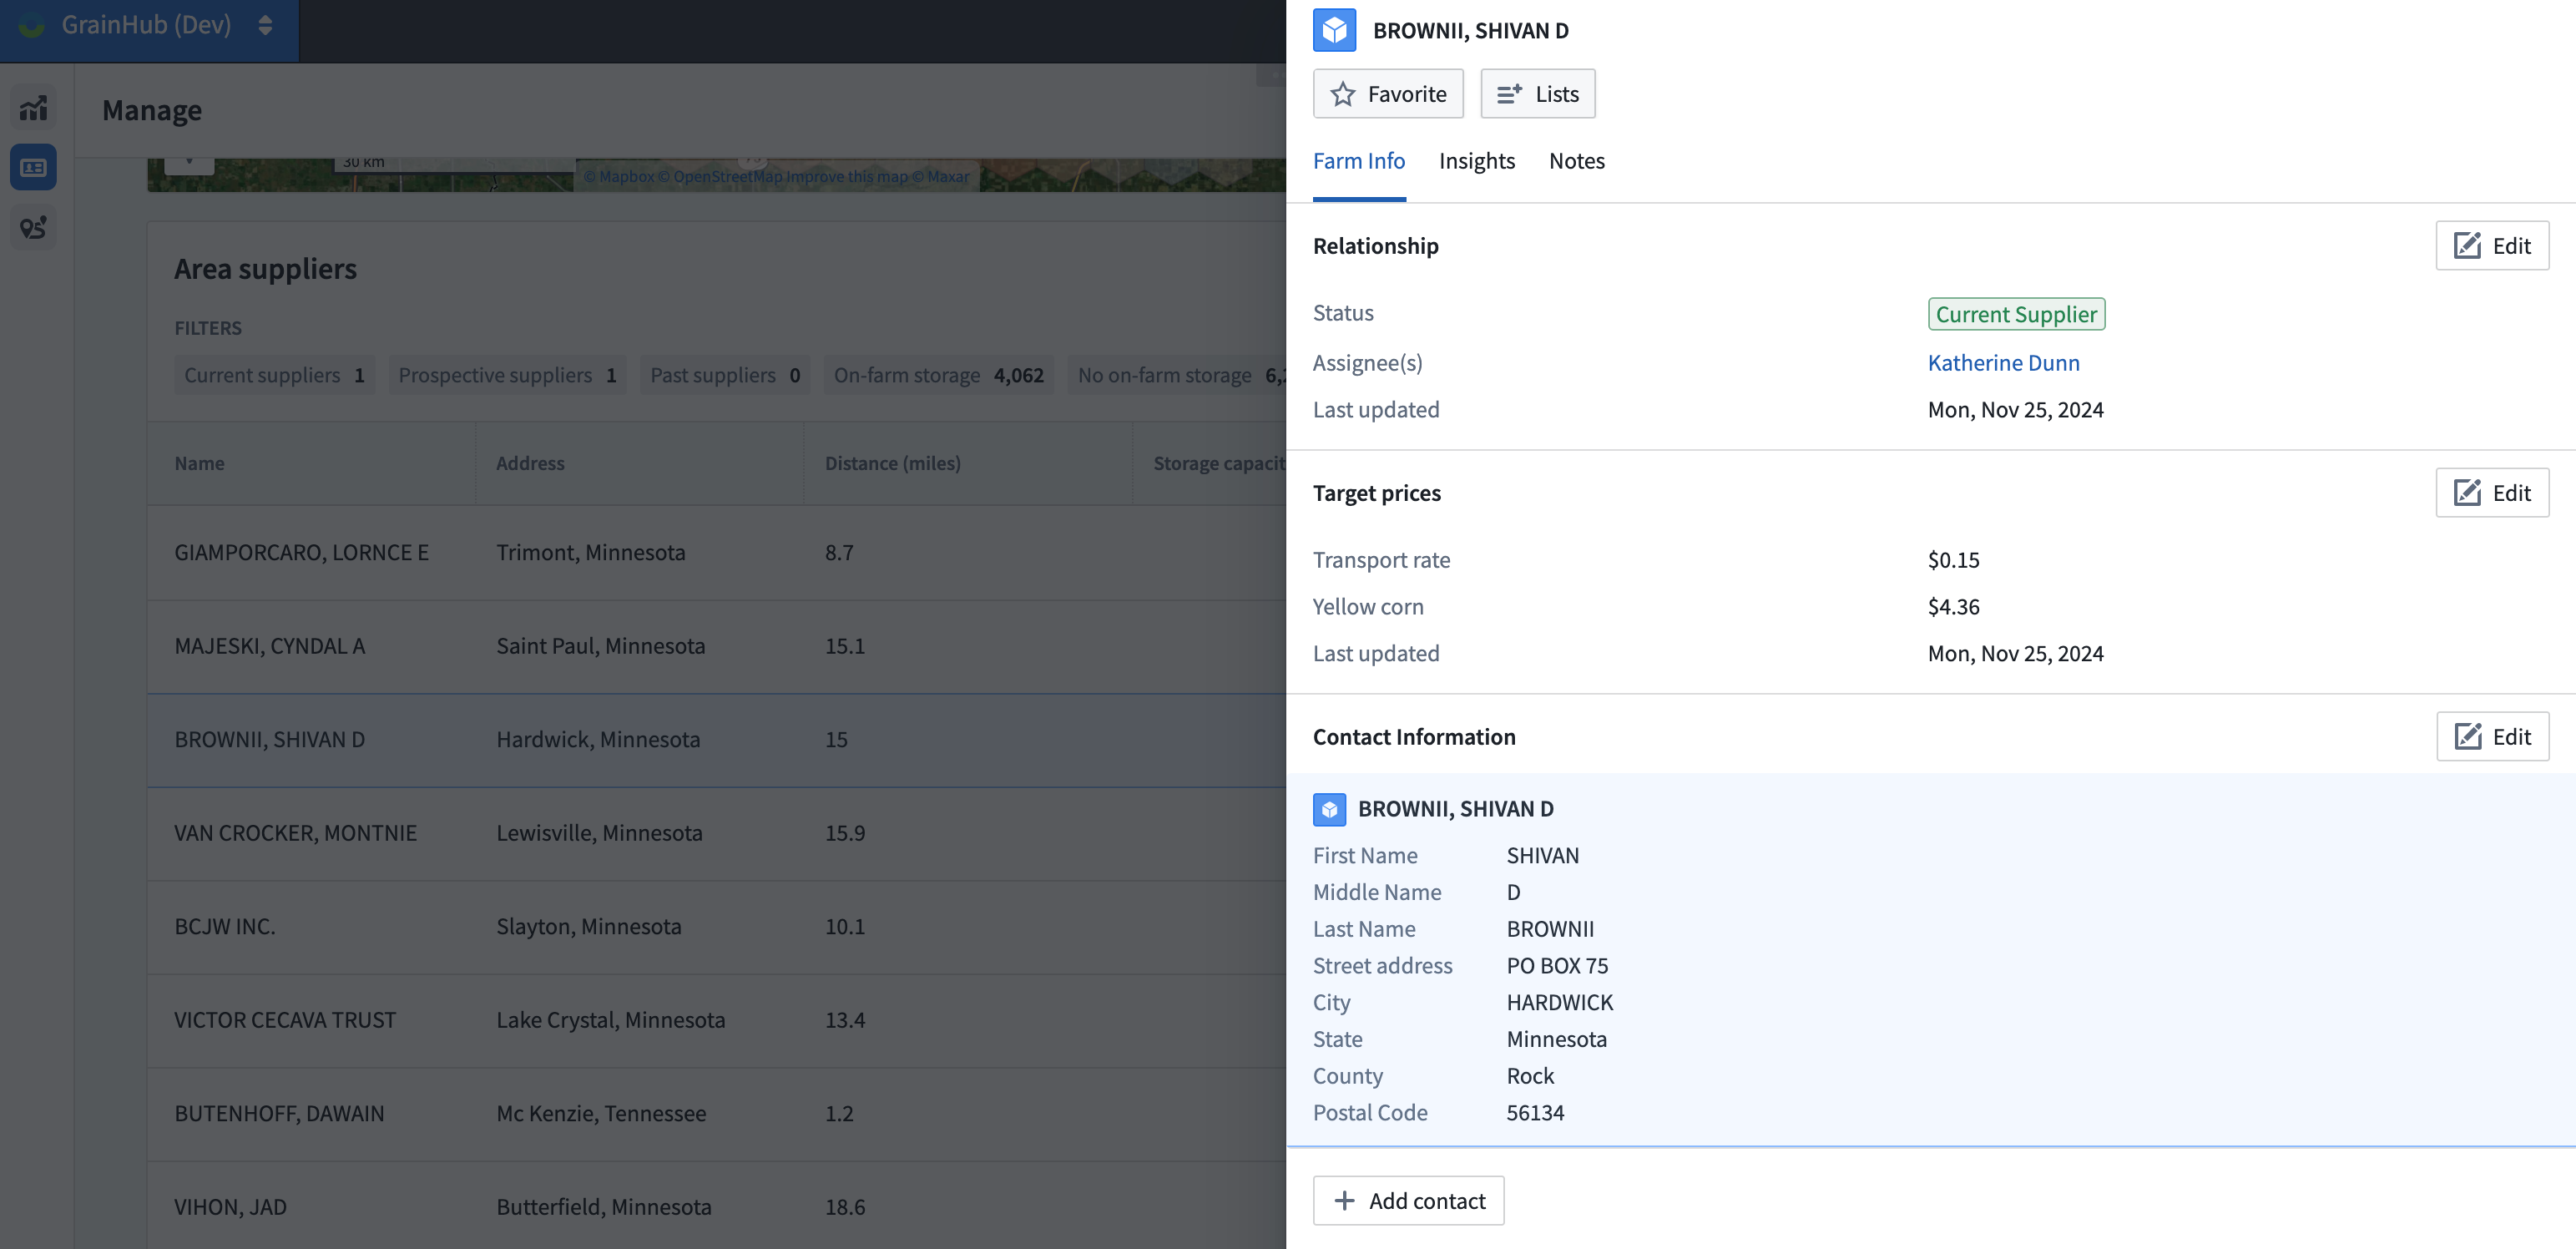The width and height of the screenshot is (2576, 1249).
Task: Click the Add contact button
Action: coord(1408,1200)
